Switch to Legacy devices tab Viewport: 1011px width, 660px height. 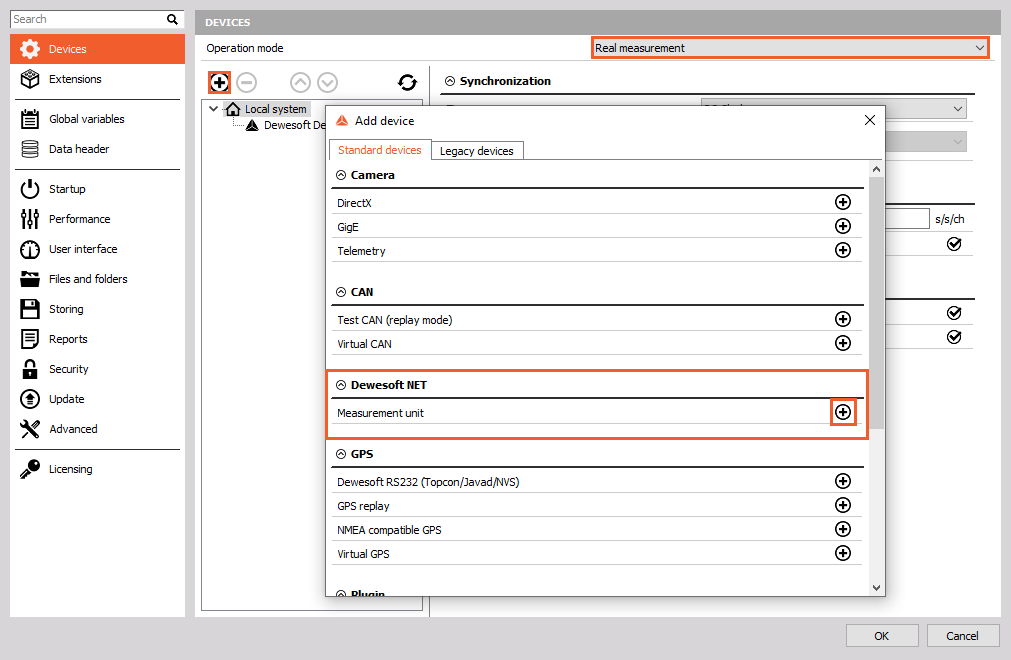(476, 151)
